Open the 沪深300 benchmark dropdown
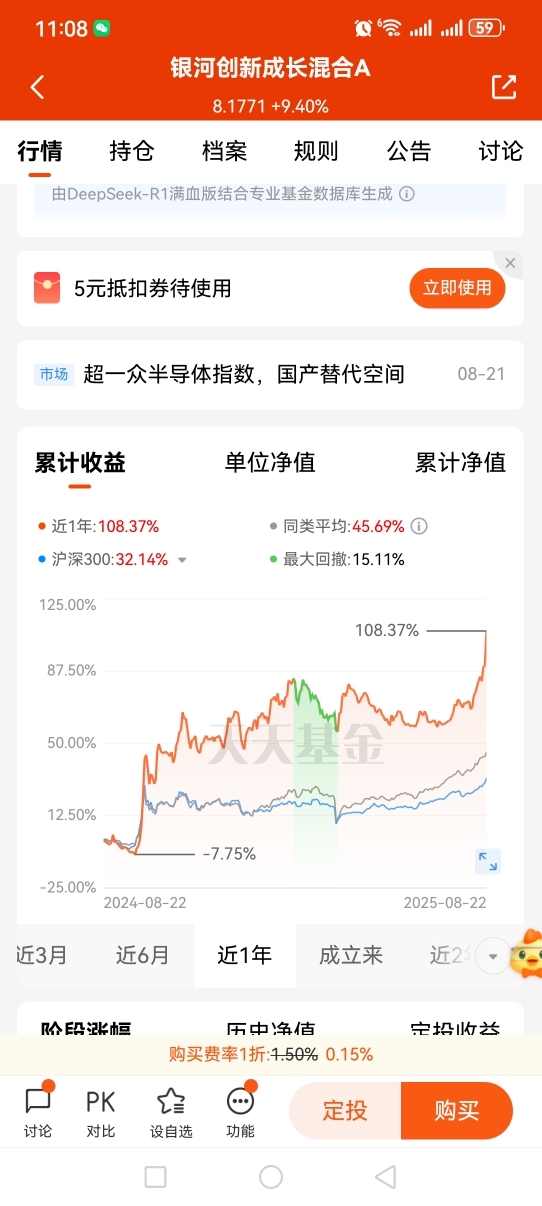Viewport: 542px width, 1206px height. (x=182, y=560)
